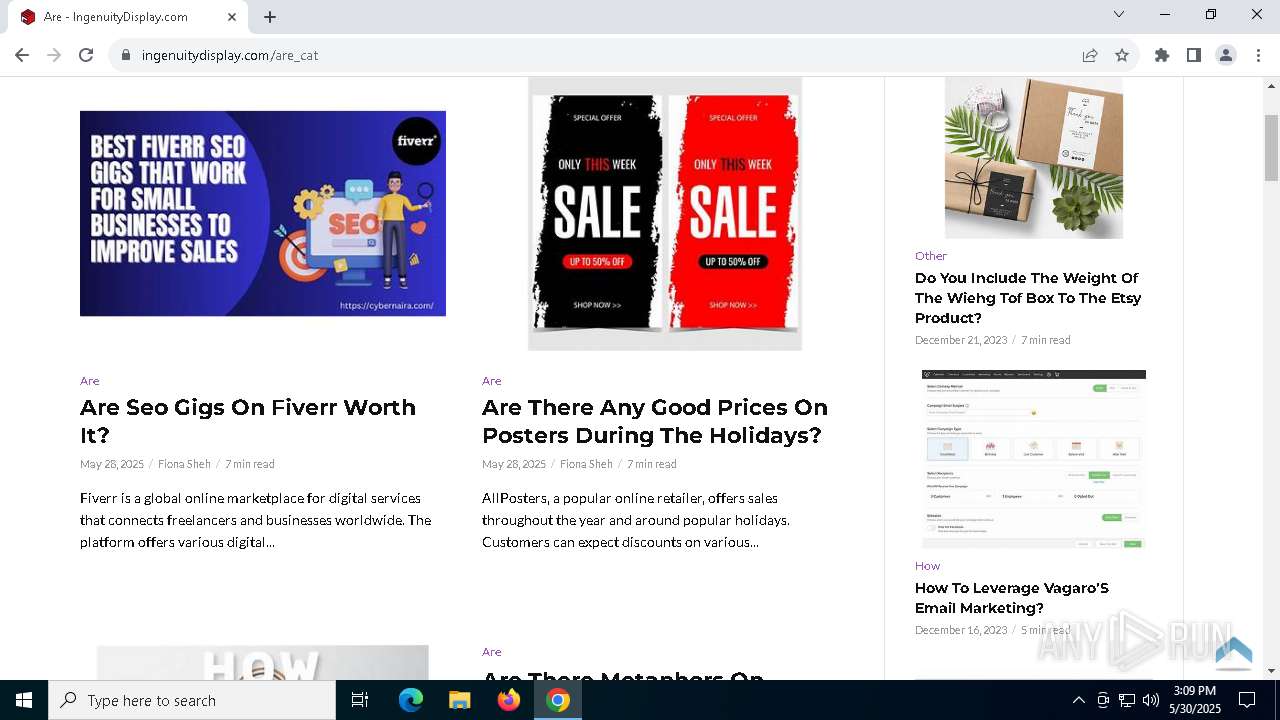Viewport: 1280px width, 720px height.
Task: Open 'How To Leverage Vagaro'S Email Marketing?' article
Action: [1012, 598]
